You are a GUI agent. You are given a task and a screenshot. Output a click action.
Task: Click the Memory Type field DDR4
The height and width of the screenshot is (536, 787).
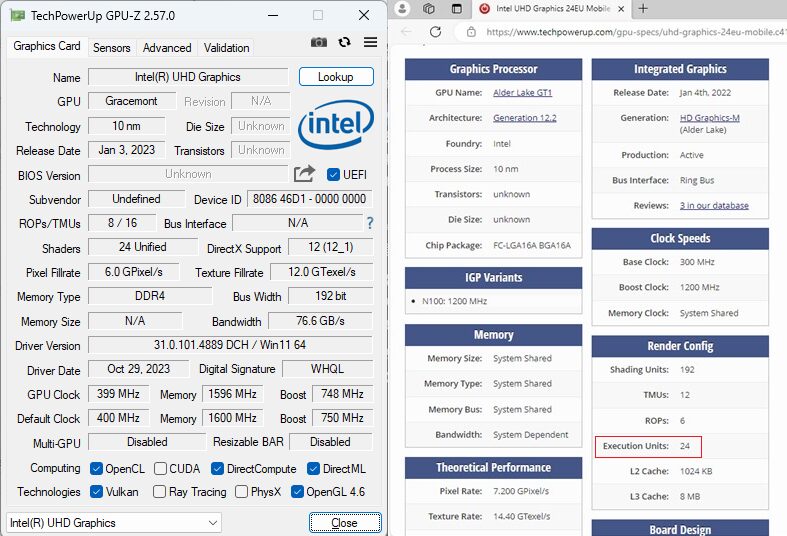(x=150, y=296)
